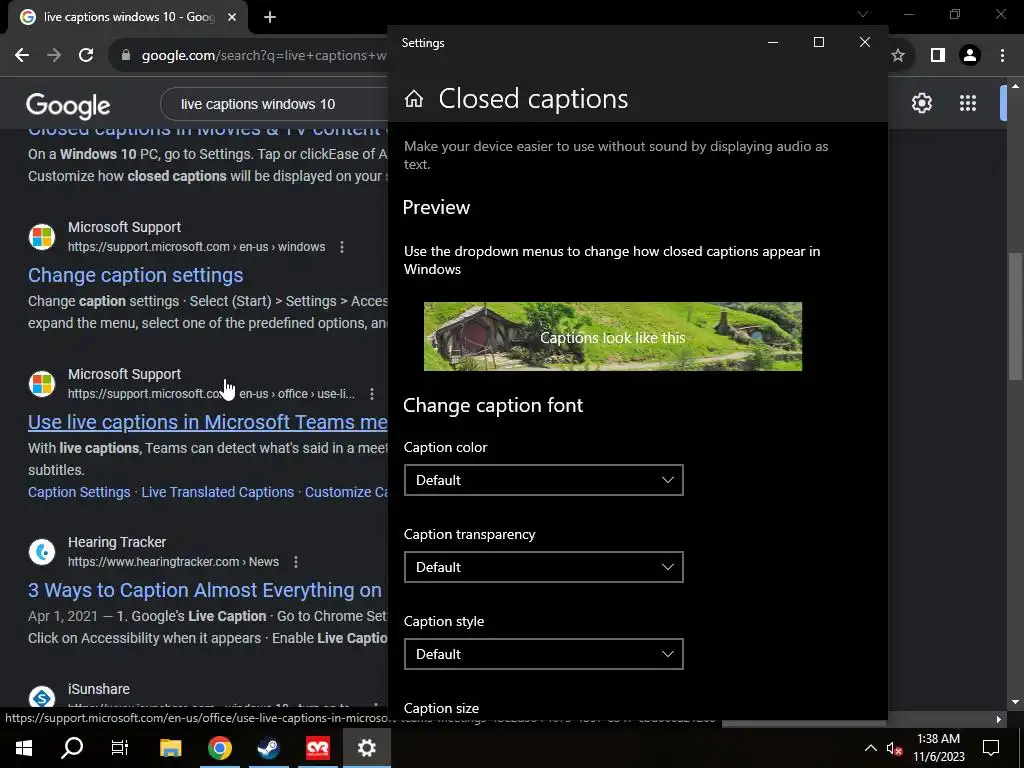Open more options for first Microsoft Support result
This screenshot has height=768, width=1024.
[342, 247]
